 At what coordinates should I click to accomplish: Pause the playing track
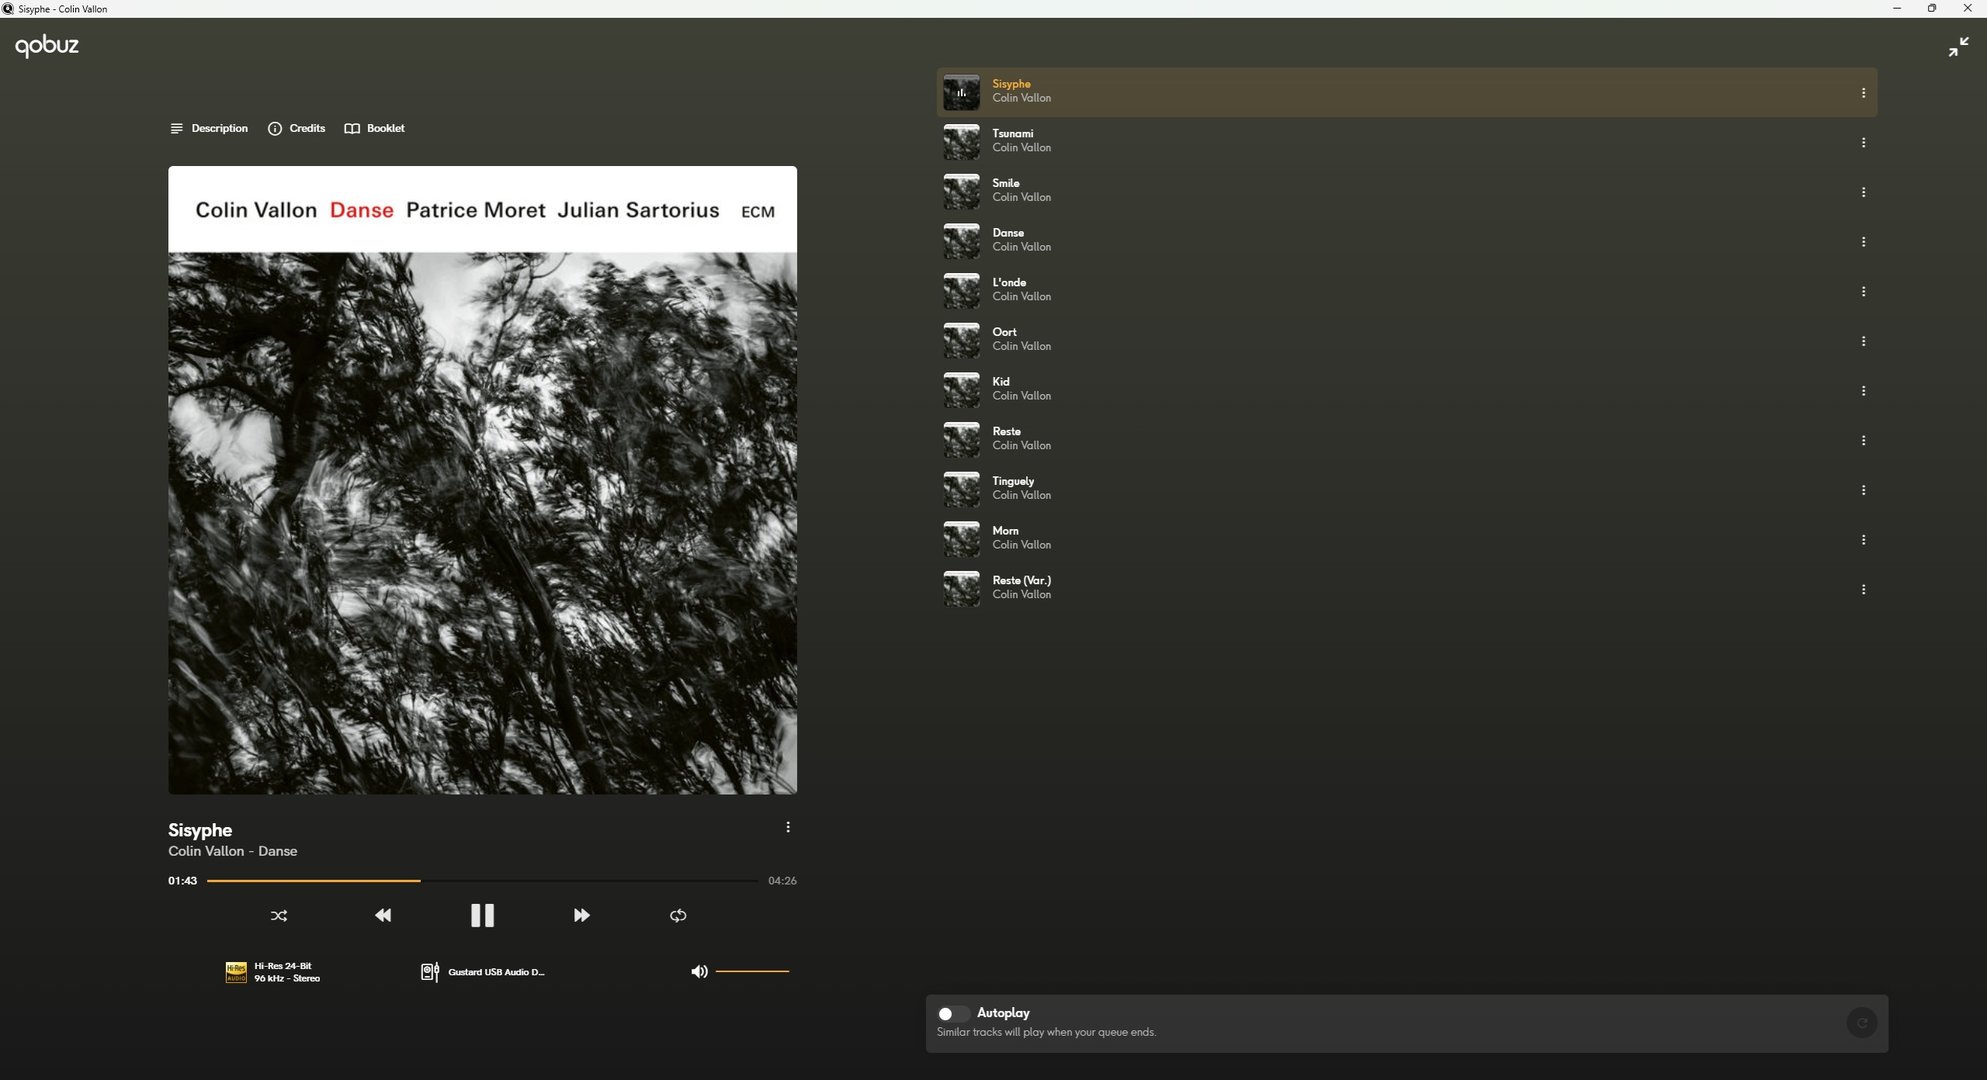pyautogui.click(x=482, y=915)
